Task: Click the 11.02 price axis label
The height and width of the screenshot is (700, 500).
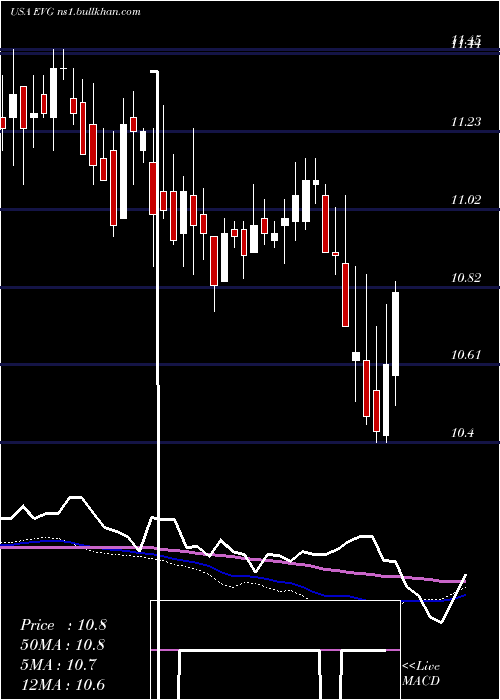Action: 466,200
